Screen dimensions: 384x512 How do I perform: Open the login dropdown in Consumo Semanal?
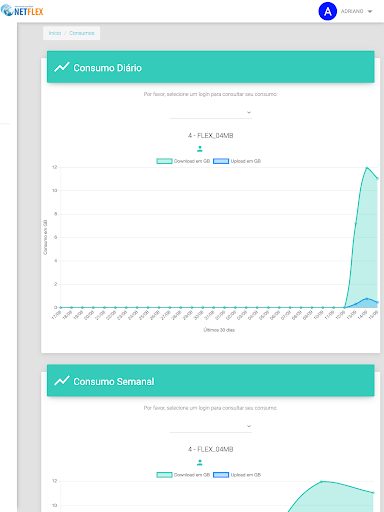[211, 426]
